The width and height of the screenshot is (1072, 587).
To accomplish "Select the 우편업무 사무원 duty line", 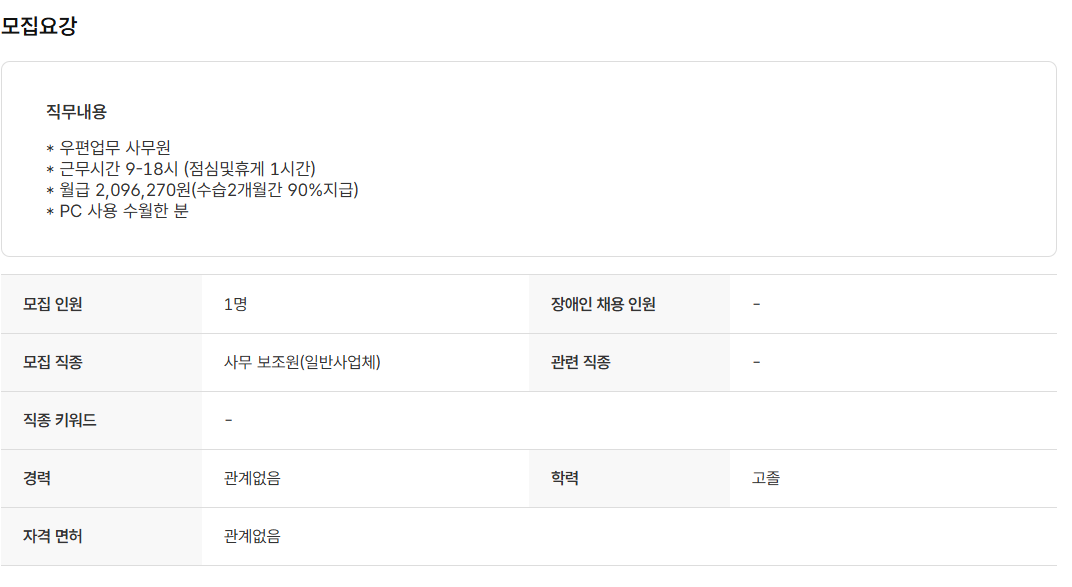I will tap(114, 148).
